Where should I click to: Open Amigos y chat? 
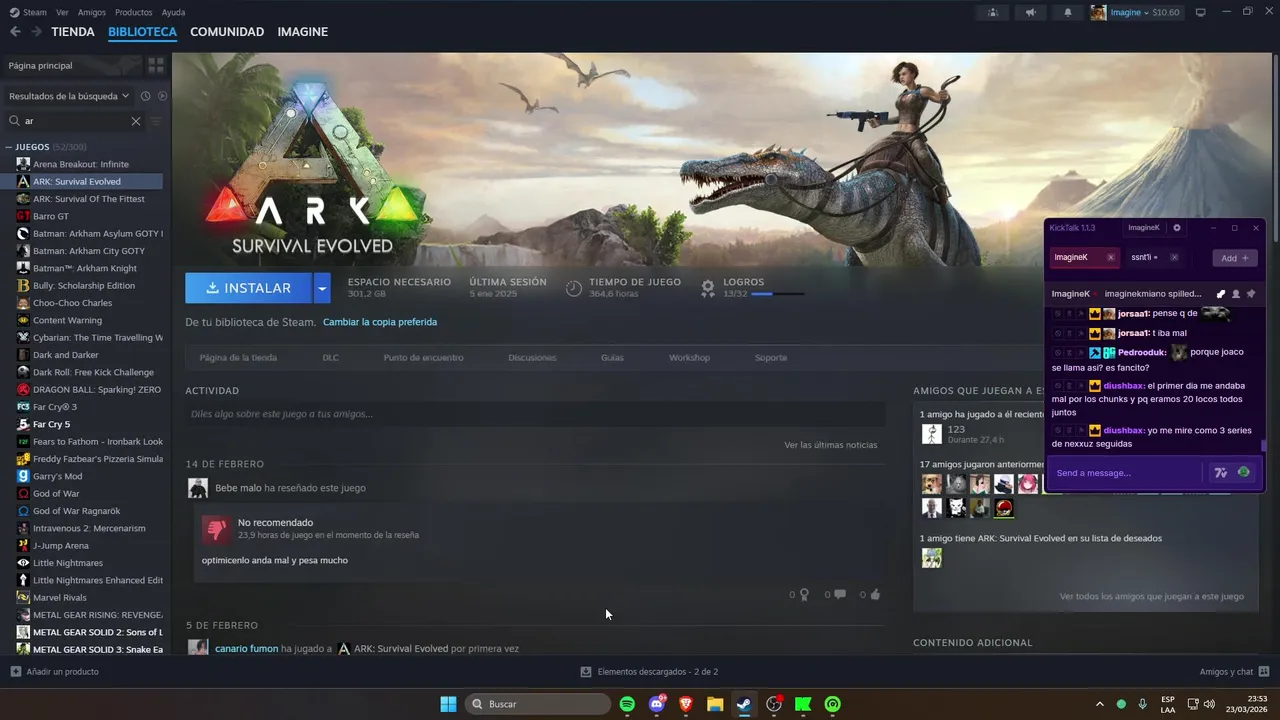coord(1235,672)
